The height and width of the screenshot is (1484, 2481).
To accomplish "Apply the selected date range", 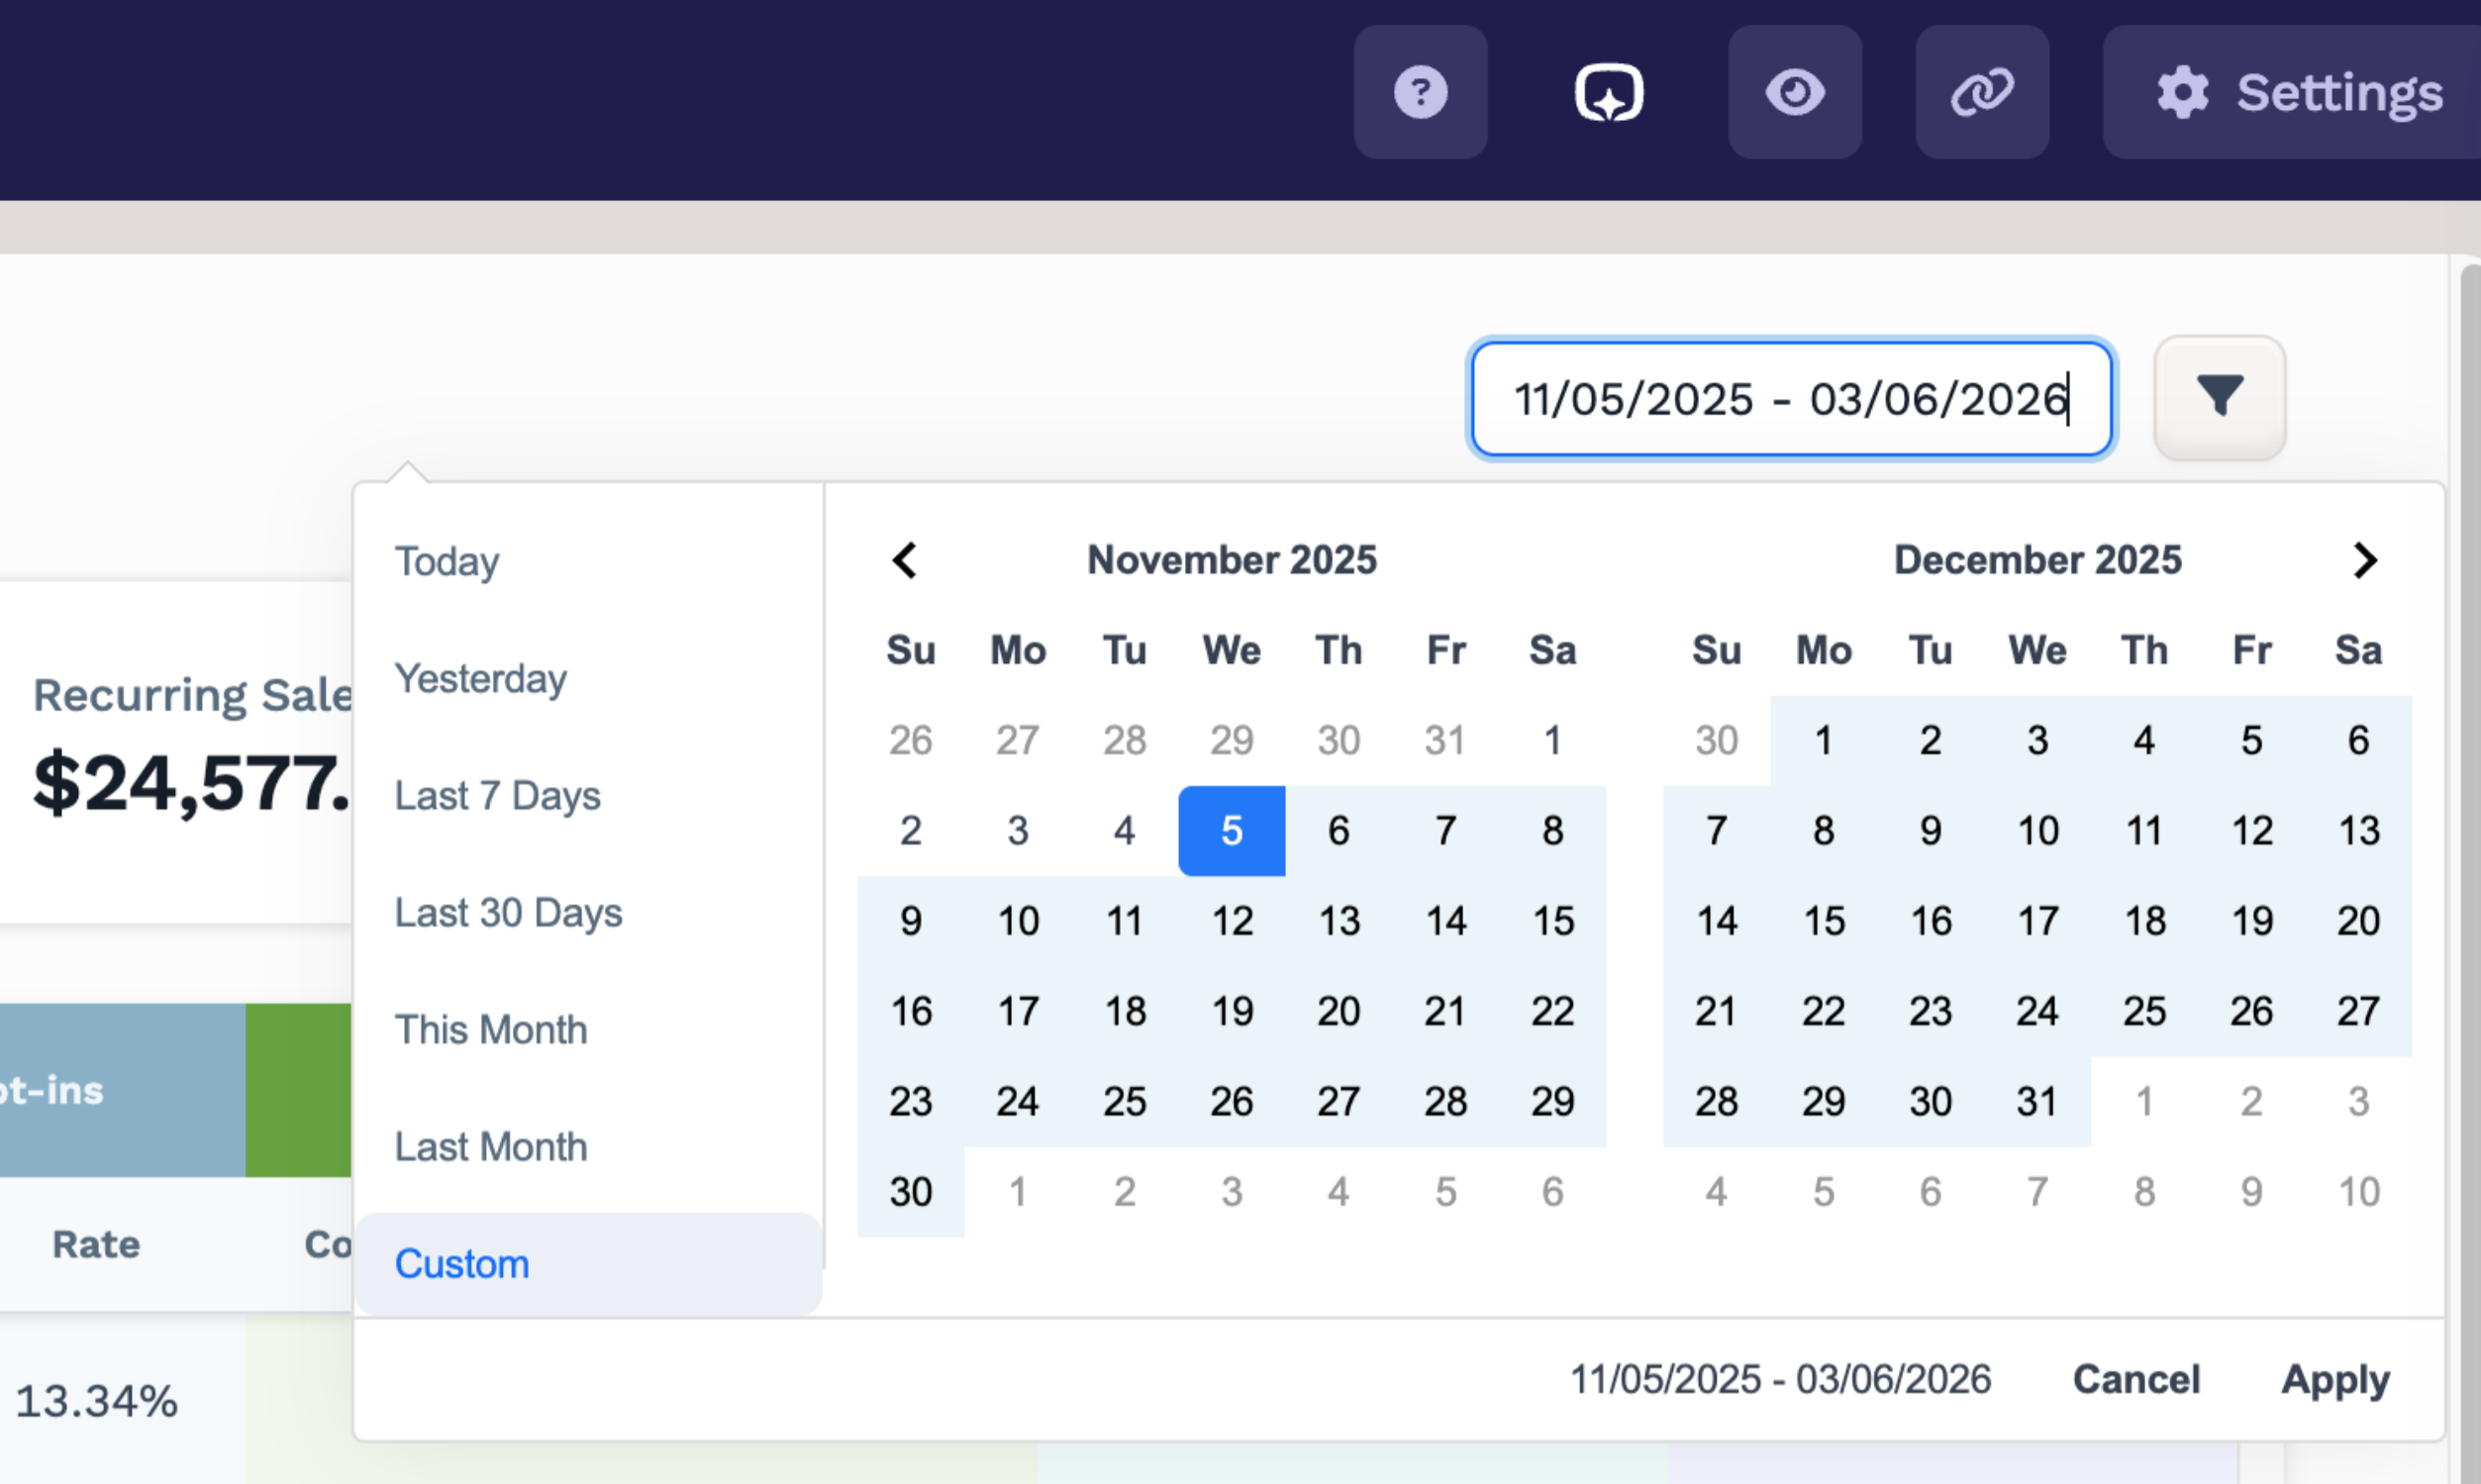I will coord(2335,1380).
